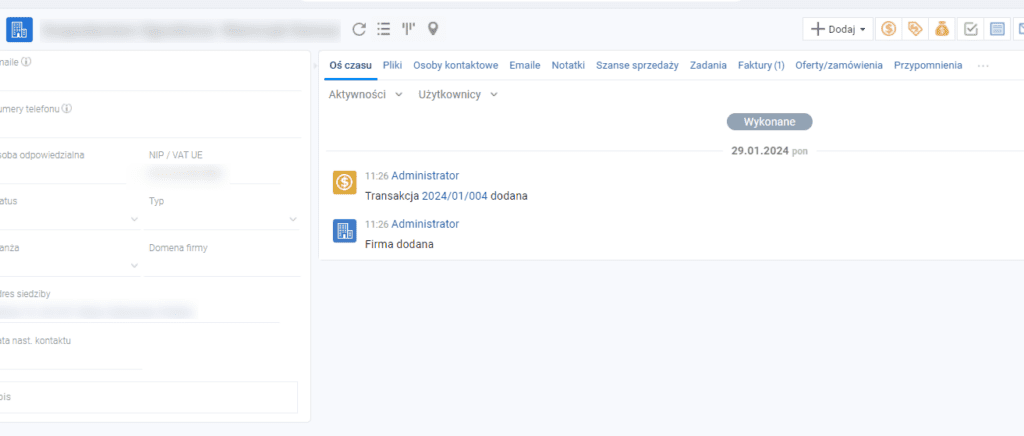
Task: Click the orange money bag toolbar icon
Action: pyautogui.click(x=942, y=29)
